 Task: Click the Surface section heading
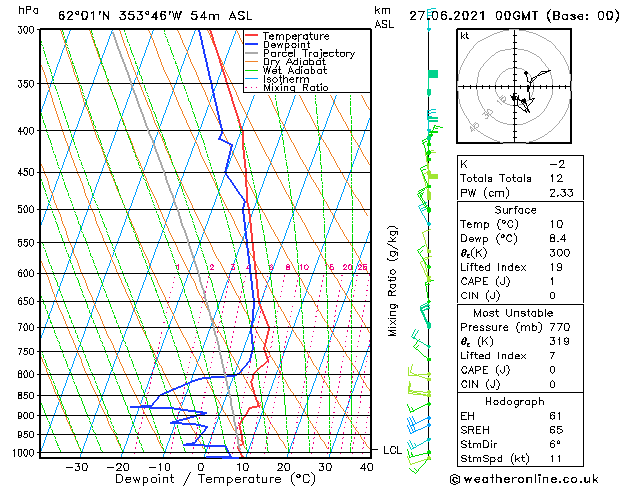[515, 210]
